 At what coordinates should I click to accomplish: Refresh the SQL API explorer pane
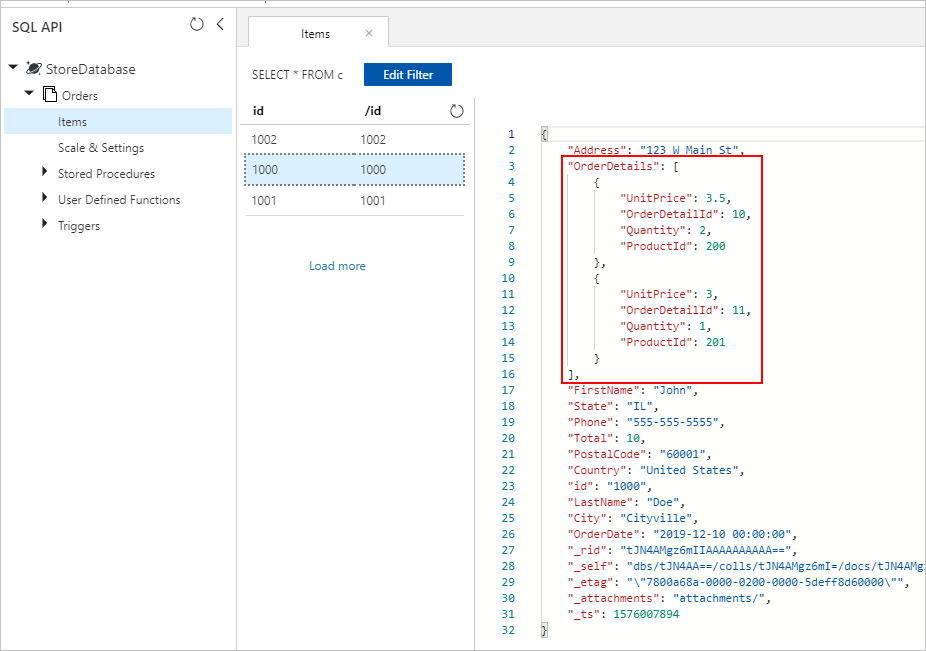[x=196, y=26]
